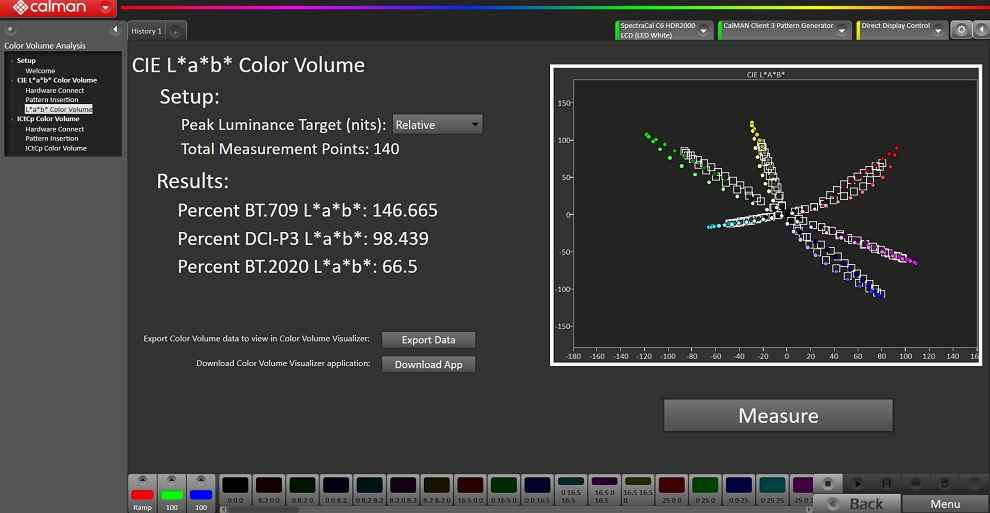The width and height of the screenshot is (990, 513).
Task: Select the 0 0 8.2 blue patch
Action: point(335,490)
